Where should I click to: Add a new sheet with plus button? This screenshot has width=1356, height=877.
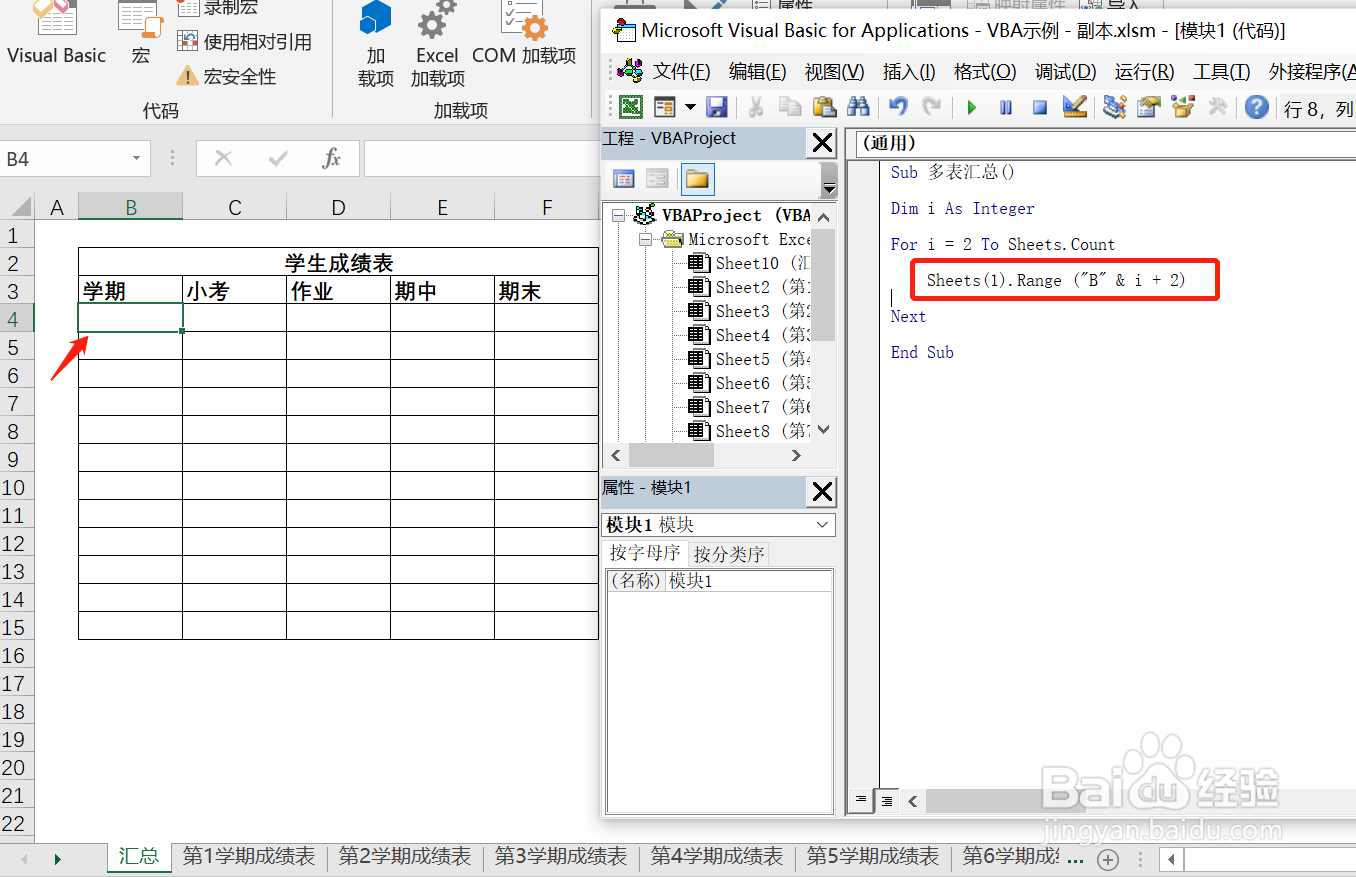coord(1107,859)
